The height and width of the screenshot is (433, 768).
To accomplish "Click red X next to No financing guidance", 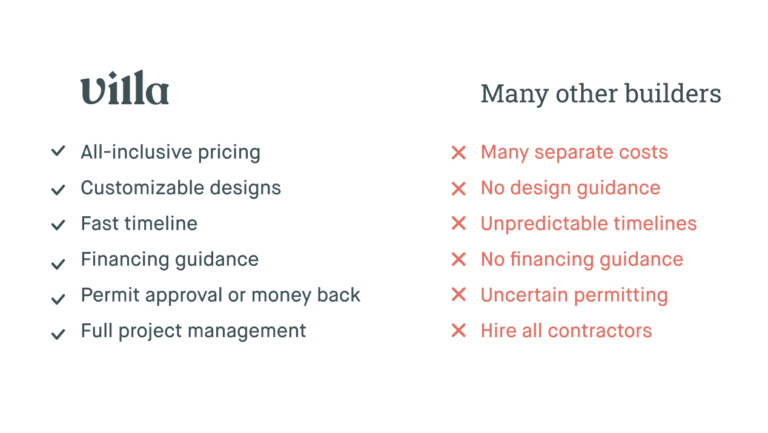I will pos(458,259).
